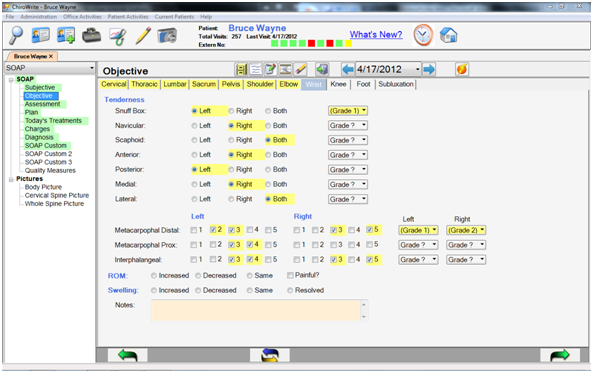This screenshot has height=373, width=593.
Task: Open Metacarpophal Distal Right (Grade 2) dropdown
Action: click(x=466, y=230)
